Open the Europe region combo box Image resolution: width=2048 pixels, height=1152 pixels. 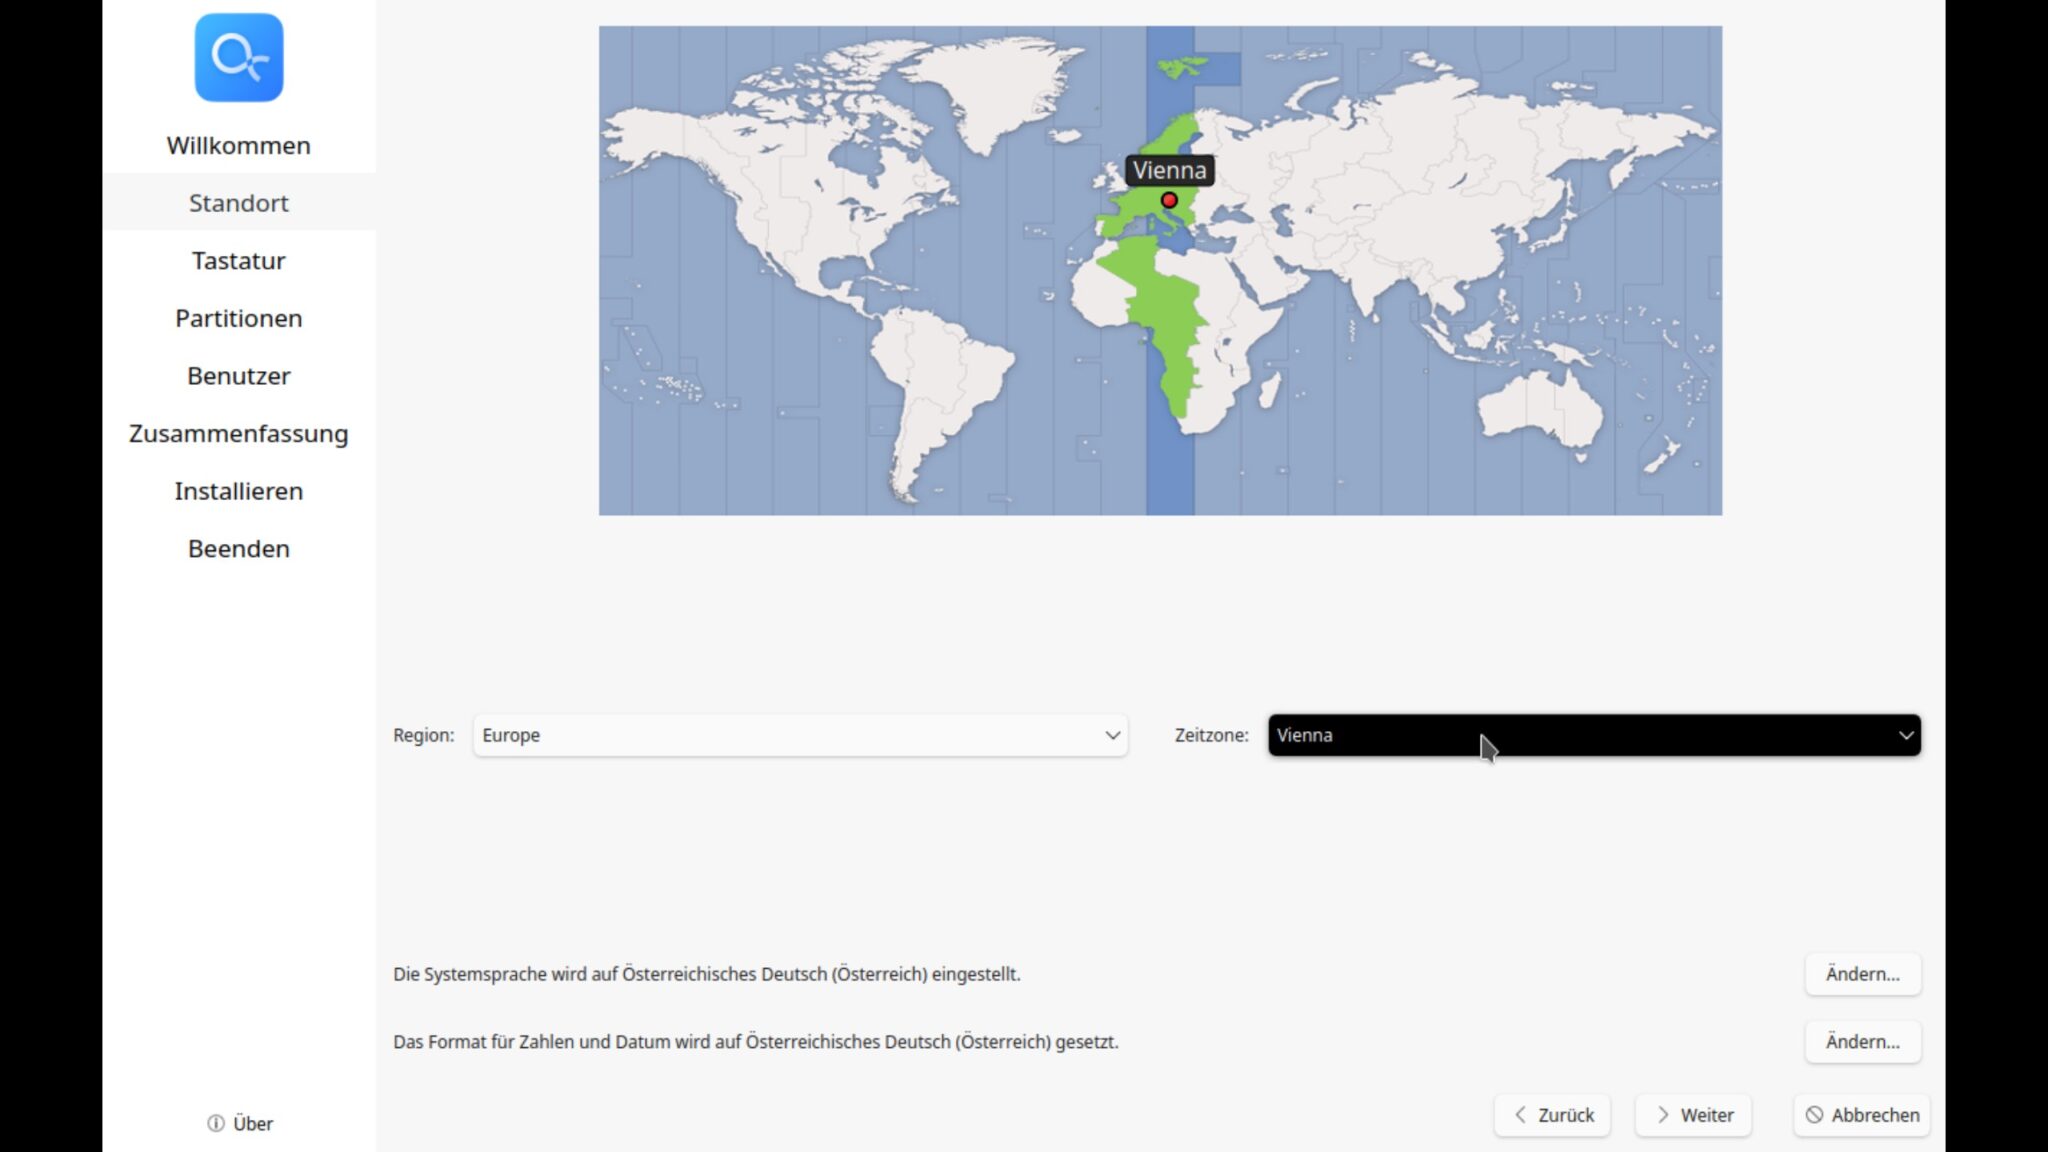(780, 735)
